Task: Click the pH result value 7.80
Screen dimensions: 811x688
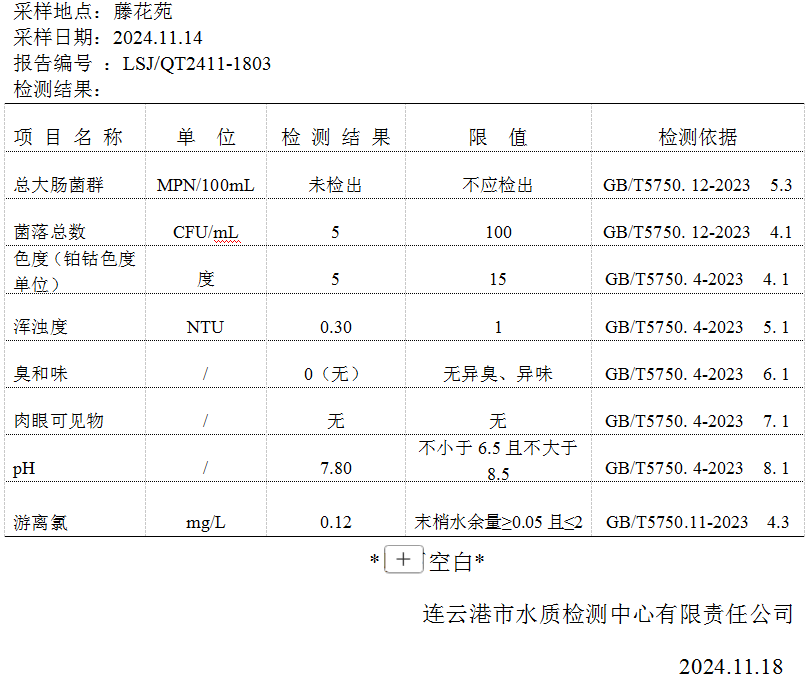Action: 335,468
